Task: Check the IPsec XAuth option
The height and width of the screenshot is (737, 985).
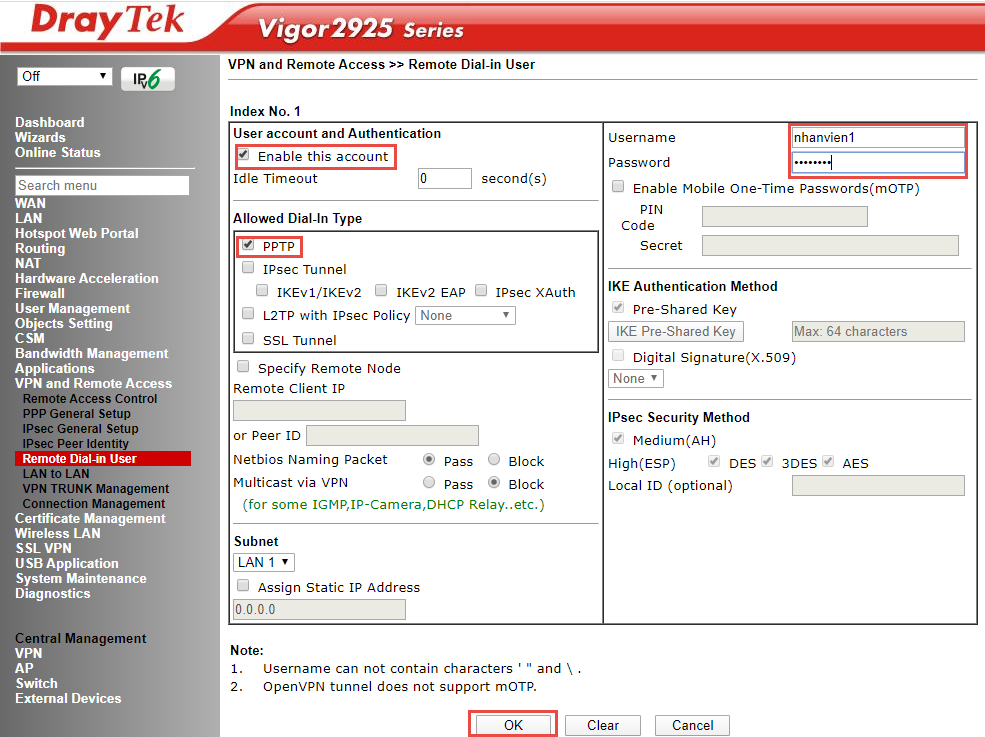Action: coord(481,291)
